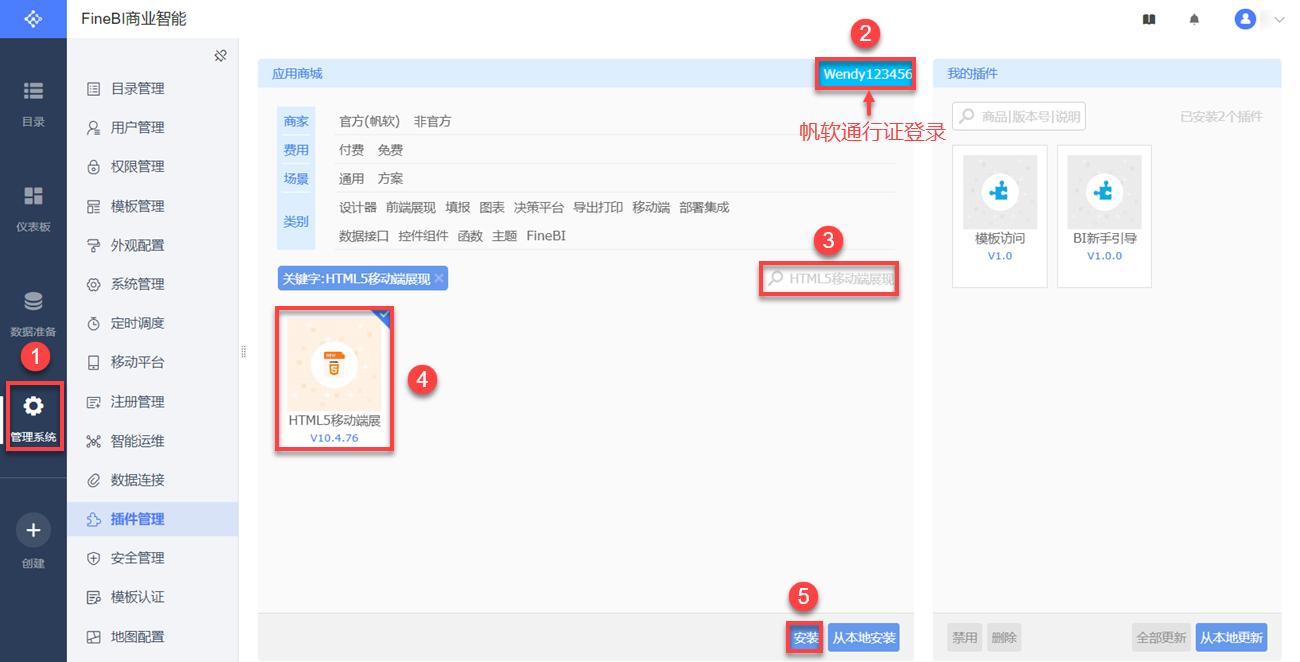Click the 全部更新 update all button

click(x=1161, y=638)
